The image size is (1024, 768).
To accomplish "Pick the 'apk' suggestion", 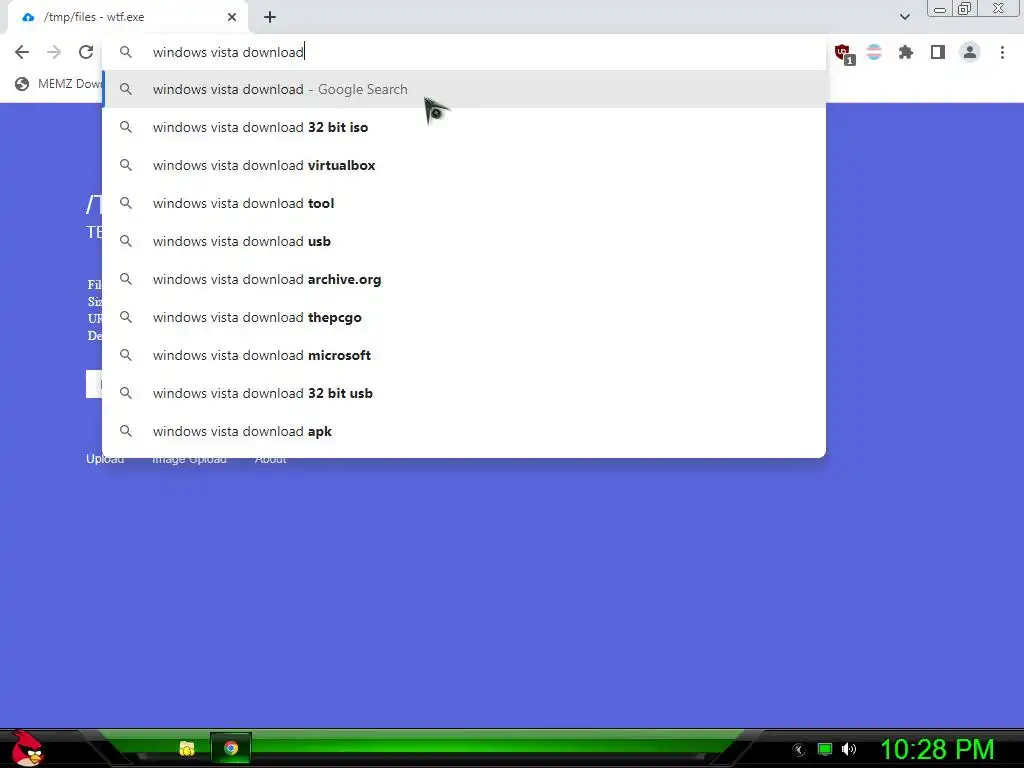I will coord(464,431).
